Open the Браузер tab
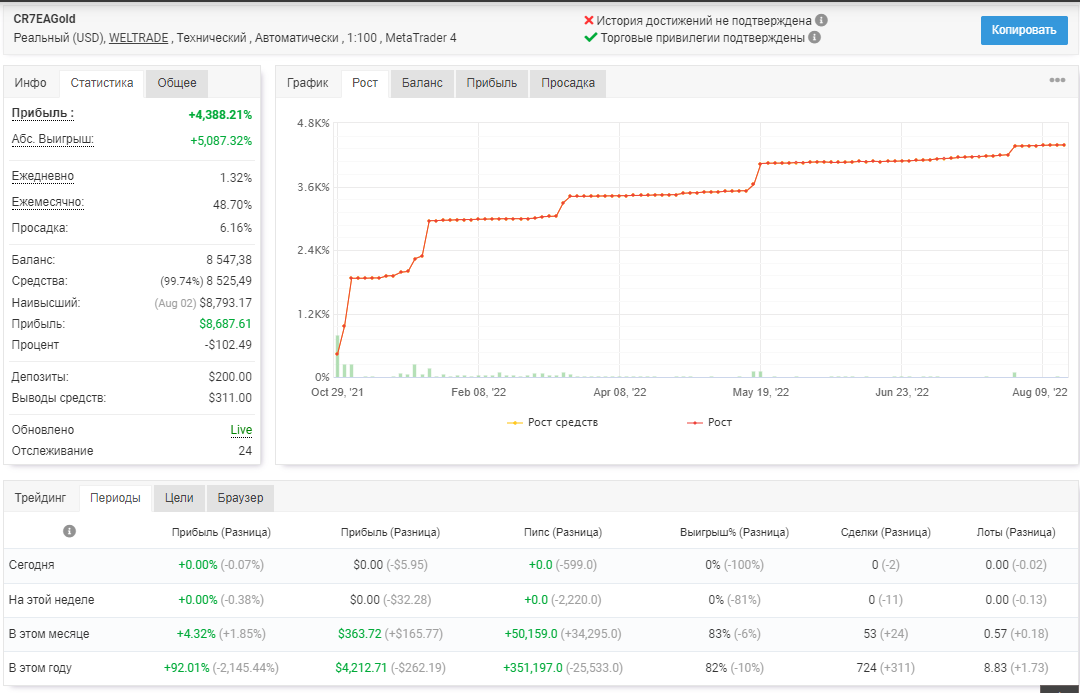Screen dimensions: 1080x693 click(x=240, y=497)
